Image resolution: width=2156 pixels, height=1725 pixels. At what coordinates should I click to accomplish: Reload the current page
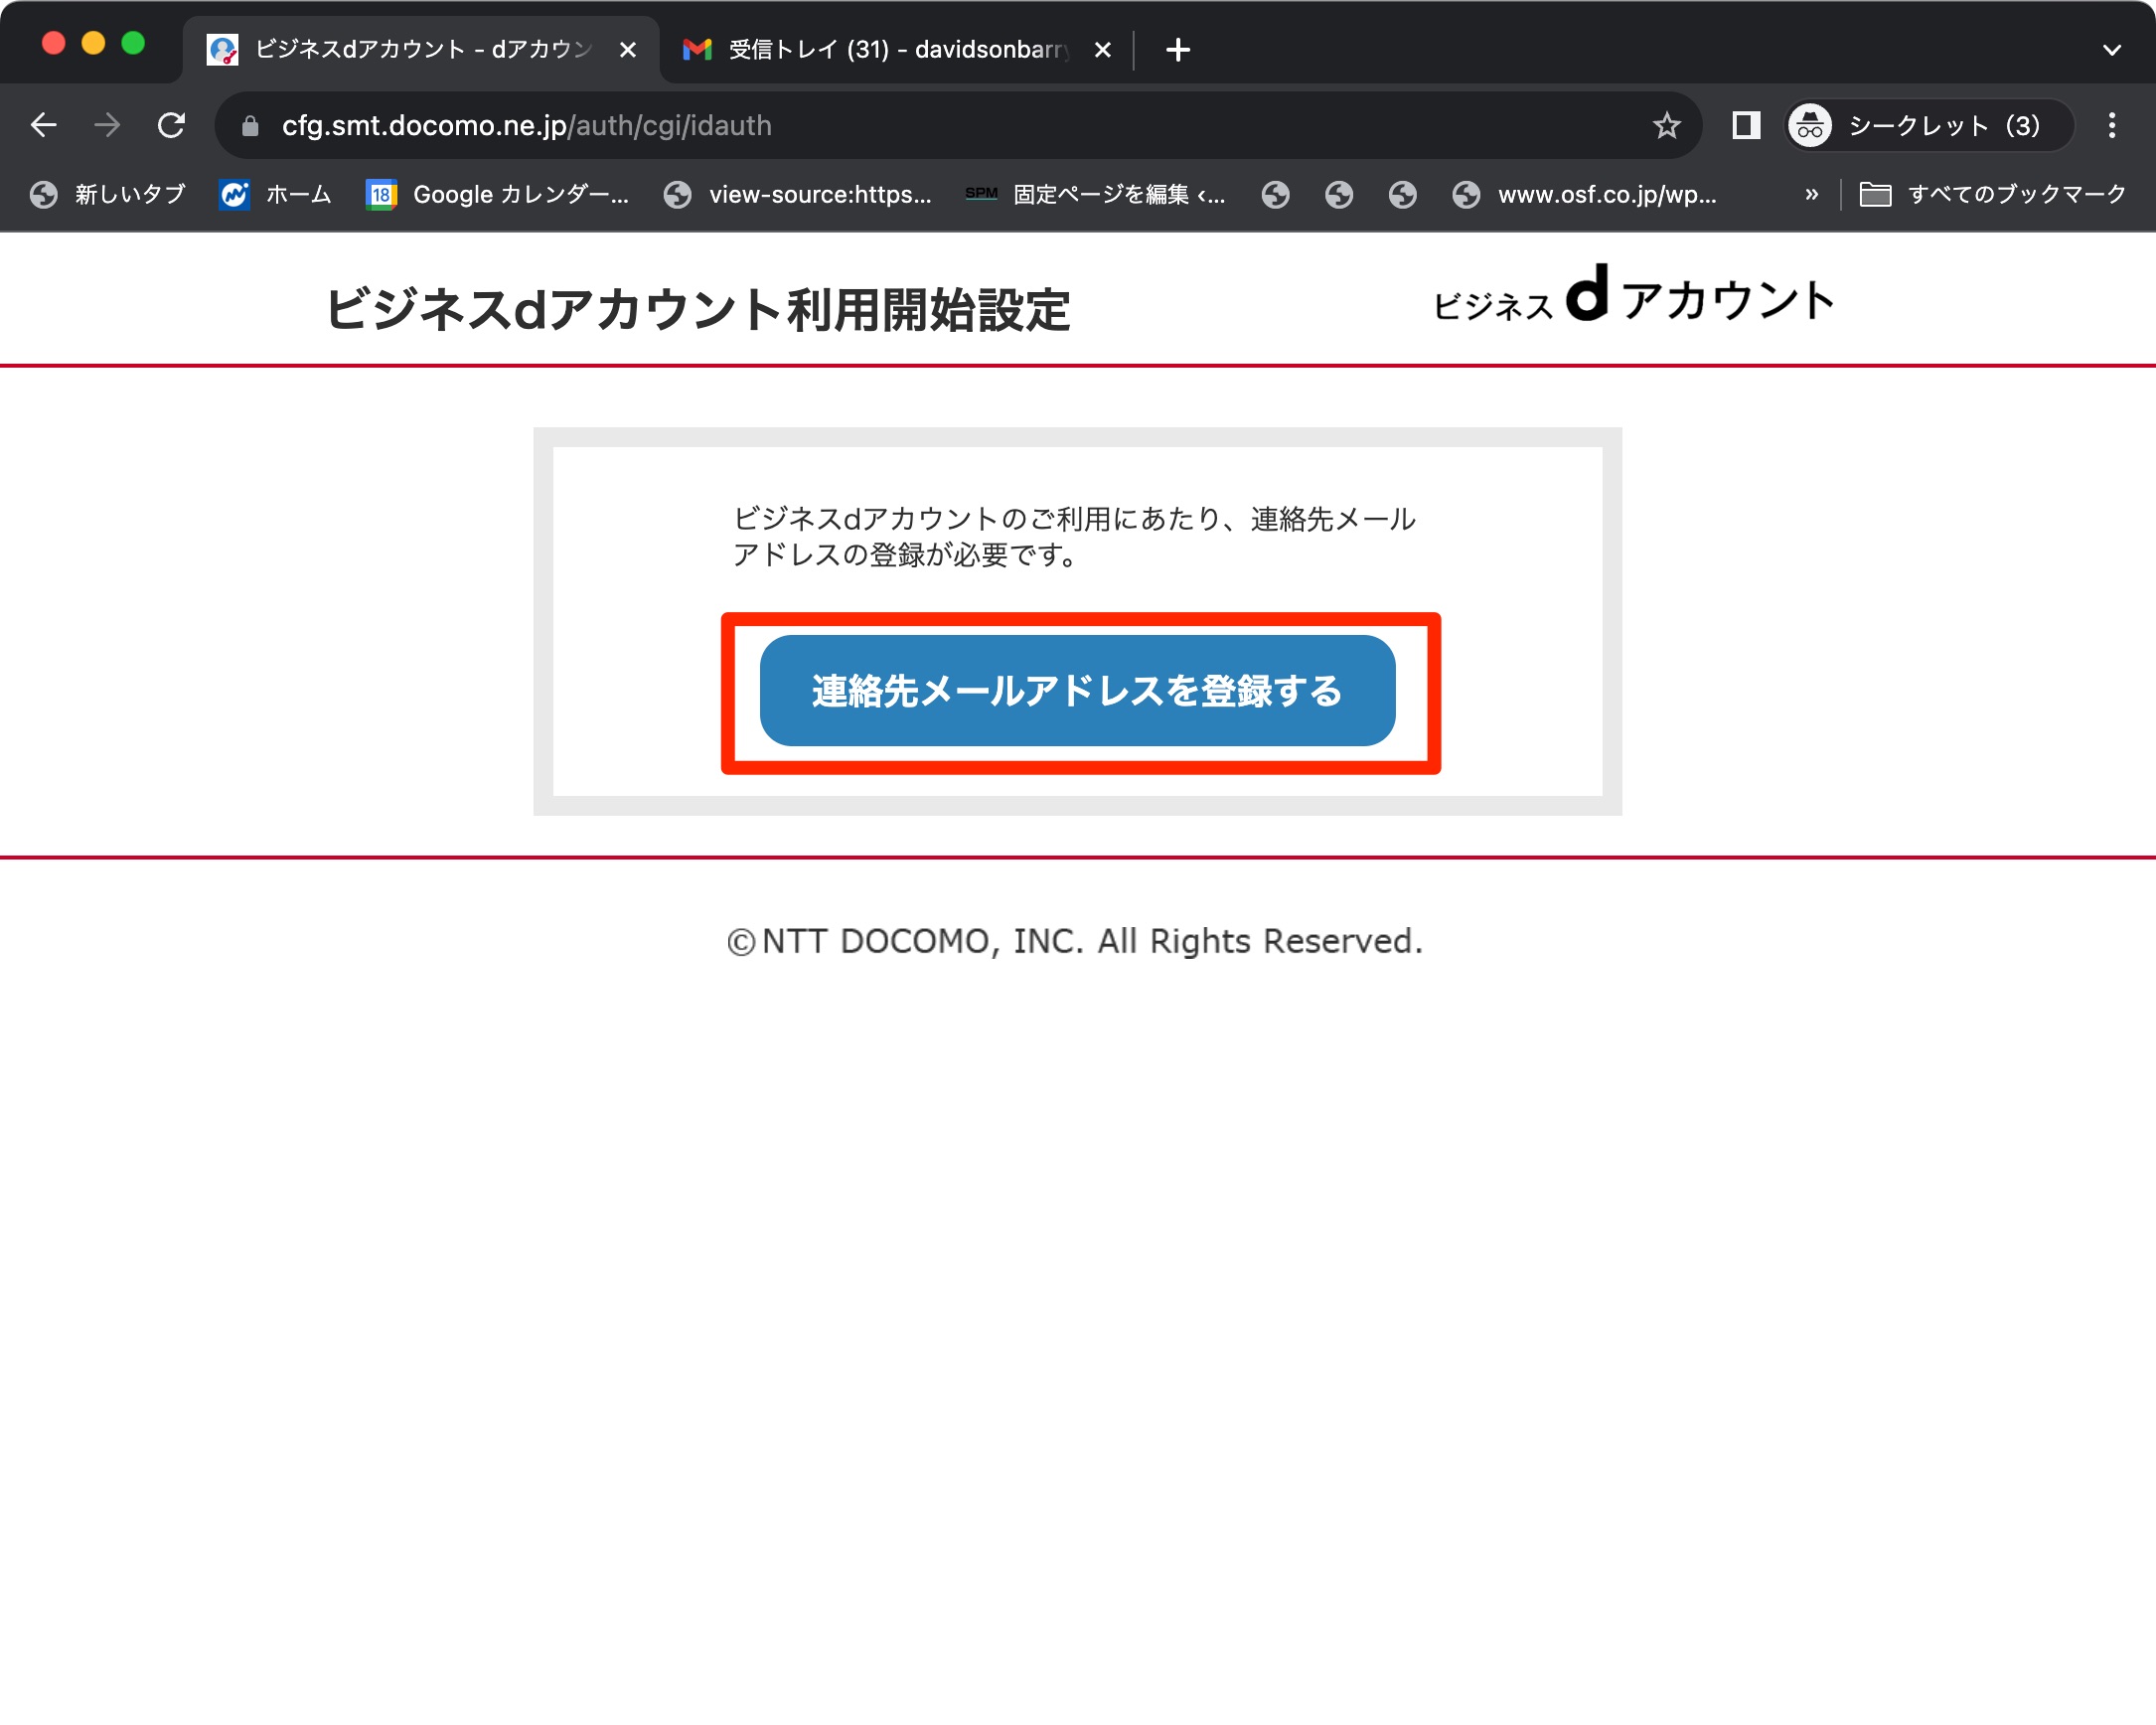coord(172,125)
